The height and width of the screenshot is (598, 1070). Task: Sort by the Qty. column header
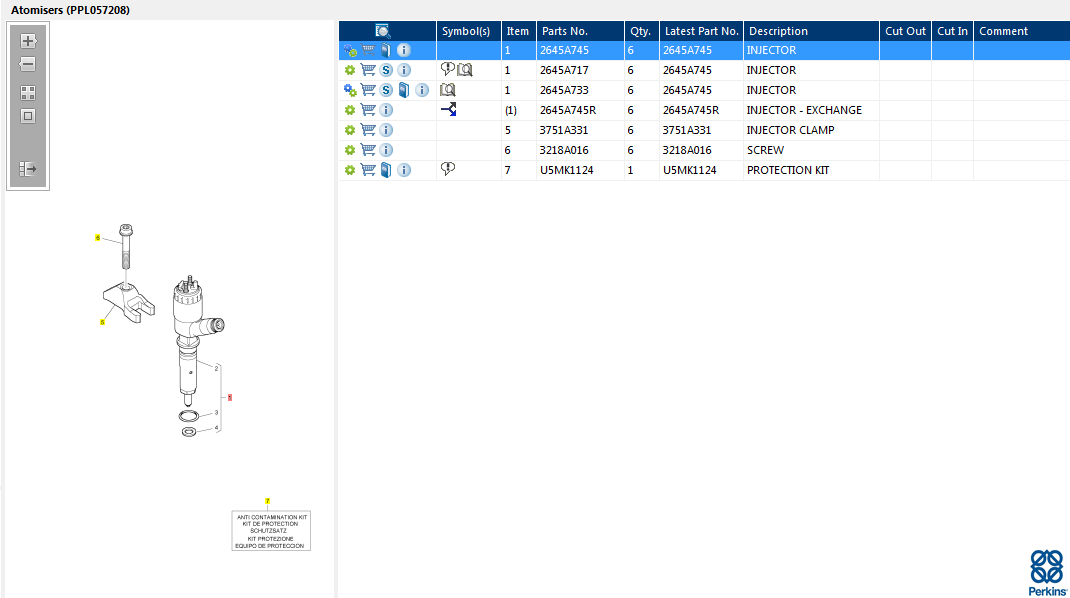point(641,31)
